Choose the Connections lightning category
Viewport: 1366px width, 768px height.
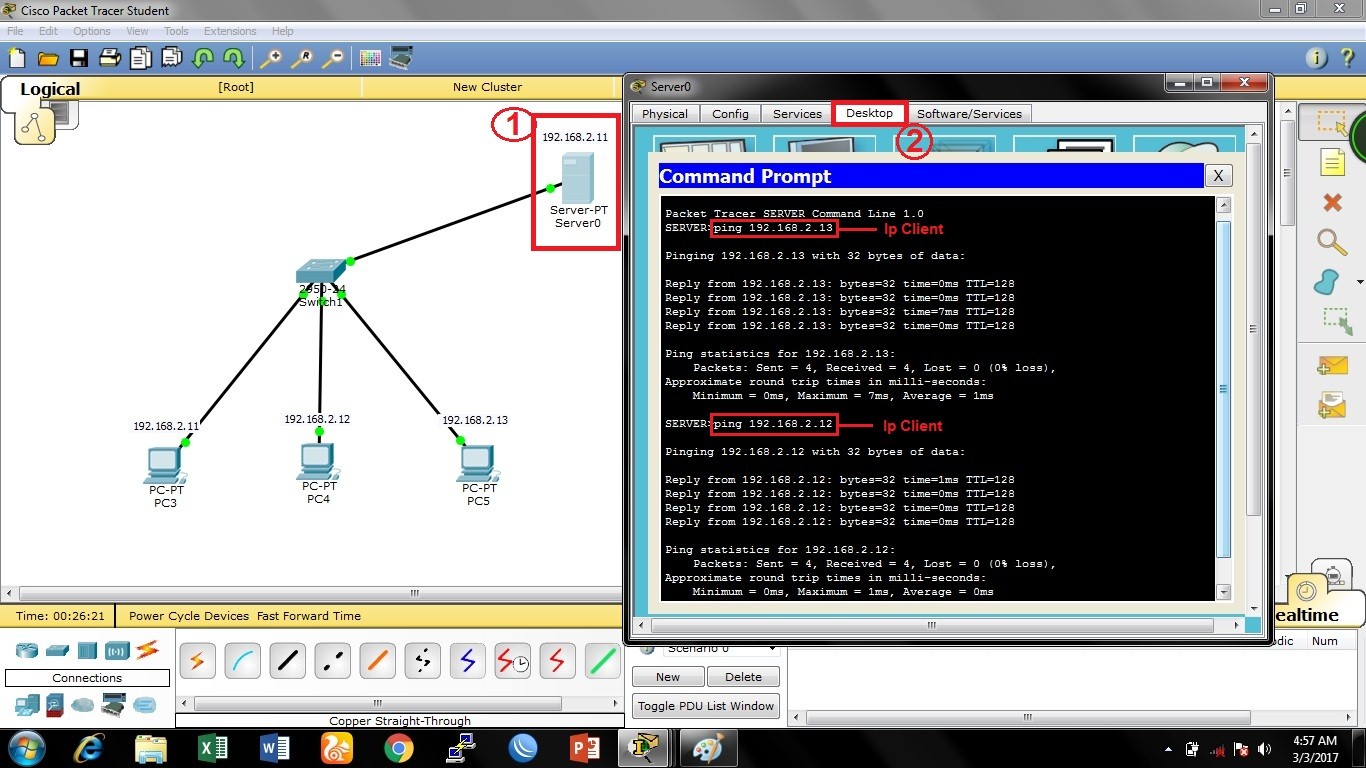147,650
